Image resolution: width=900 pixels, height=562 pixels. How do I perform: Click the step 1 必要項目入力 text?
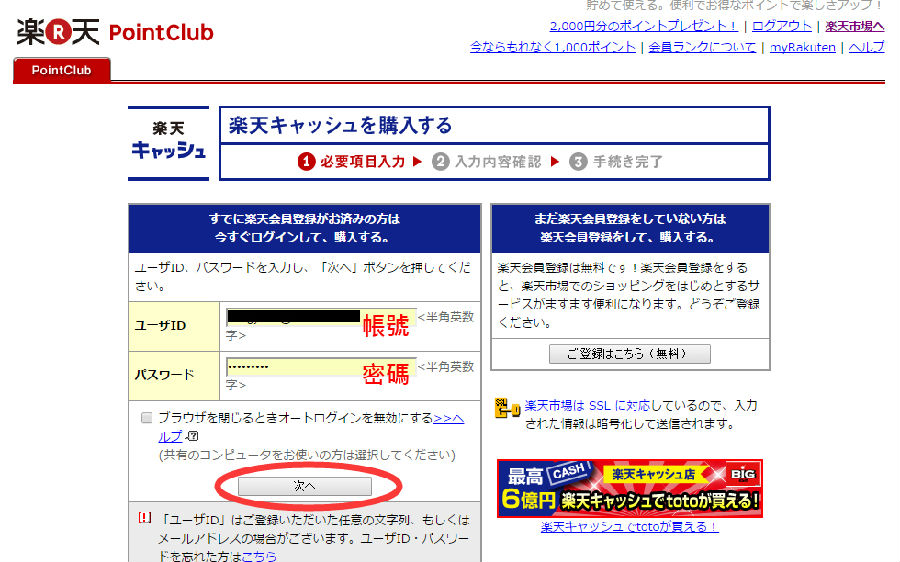tap(362, 162)
